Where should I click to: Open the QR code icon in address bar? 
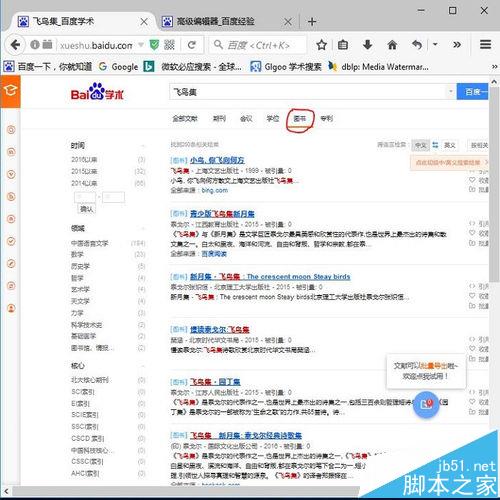tap(169, 45)
